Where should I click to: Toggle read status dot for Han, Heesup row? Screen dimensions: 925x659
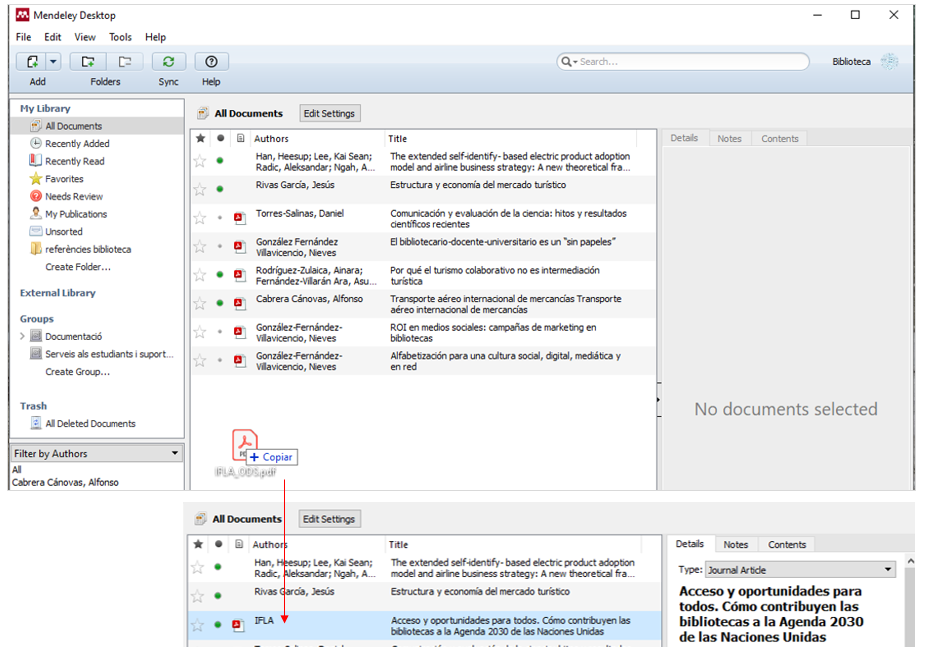click(x=220, y=161)
